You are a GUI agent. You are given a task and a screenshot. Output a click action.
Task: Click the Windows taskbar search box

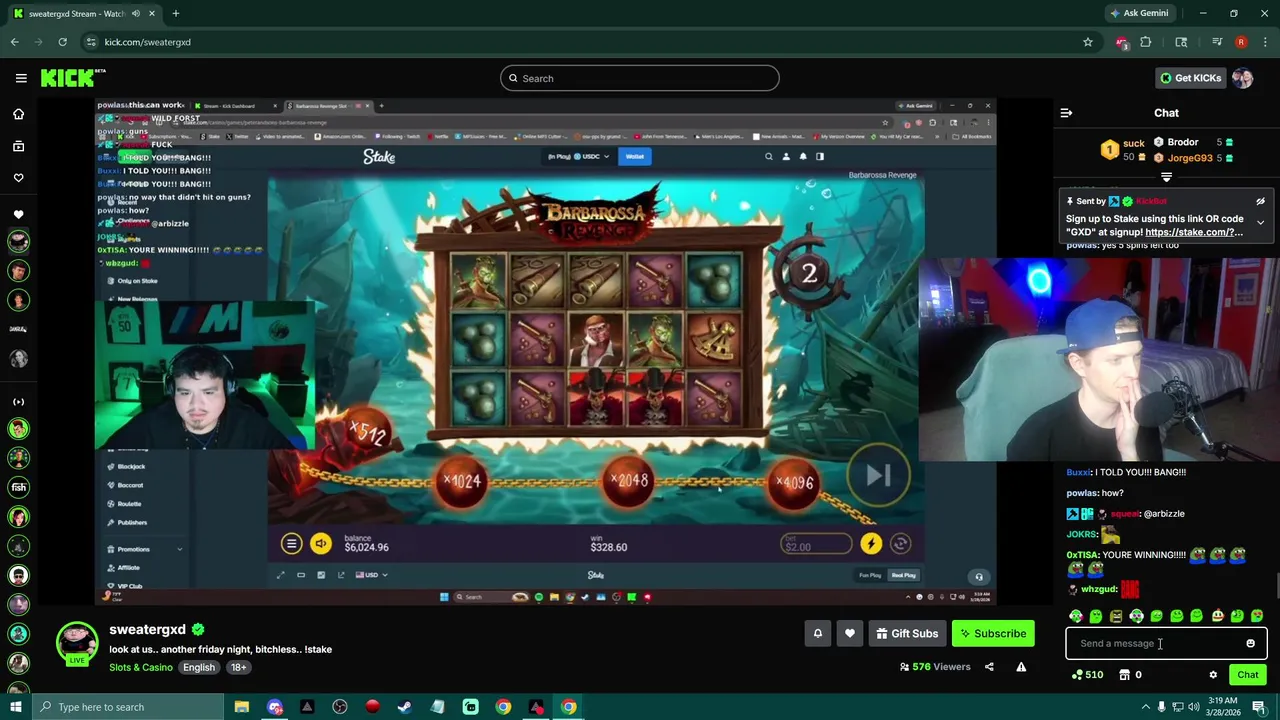[130, 707]
